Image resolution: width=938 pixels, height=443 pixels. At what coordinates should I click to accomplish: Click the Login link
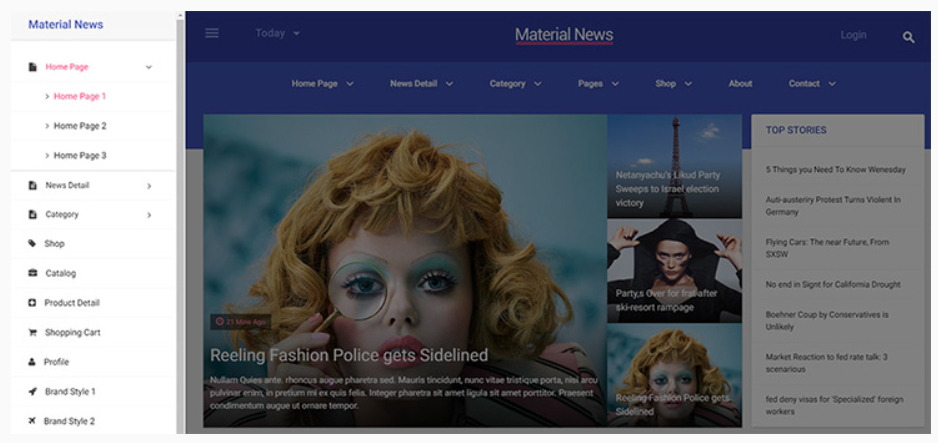pos(853,35)
